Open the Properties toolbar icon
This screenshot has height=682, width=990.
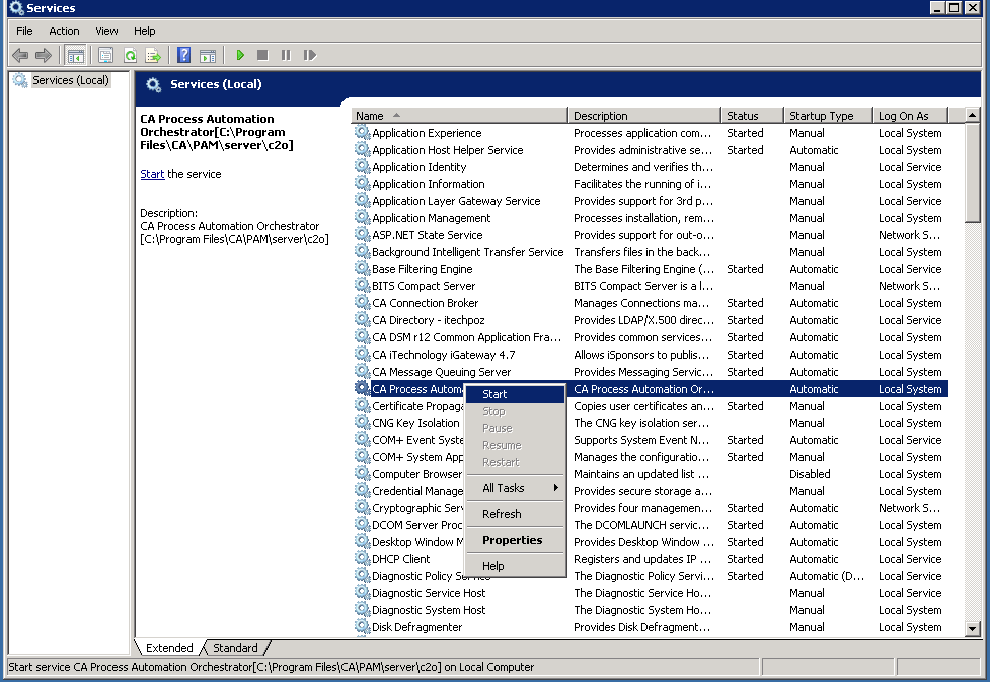tap(105, 56)
